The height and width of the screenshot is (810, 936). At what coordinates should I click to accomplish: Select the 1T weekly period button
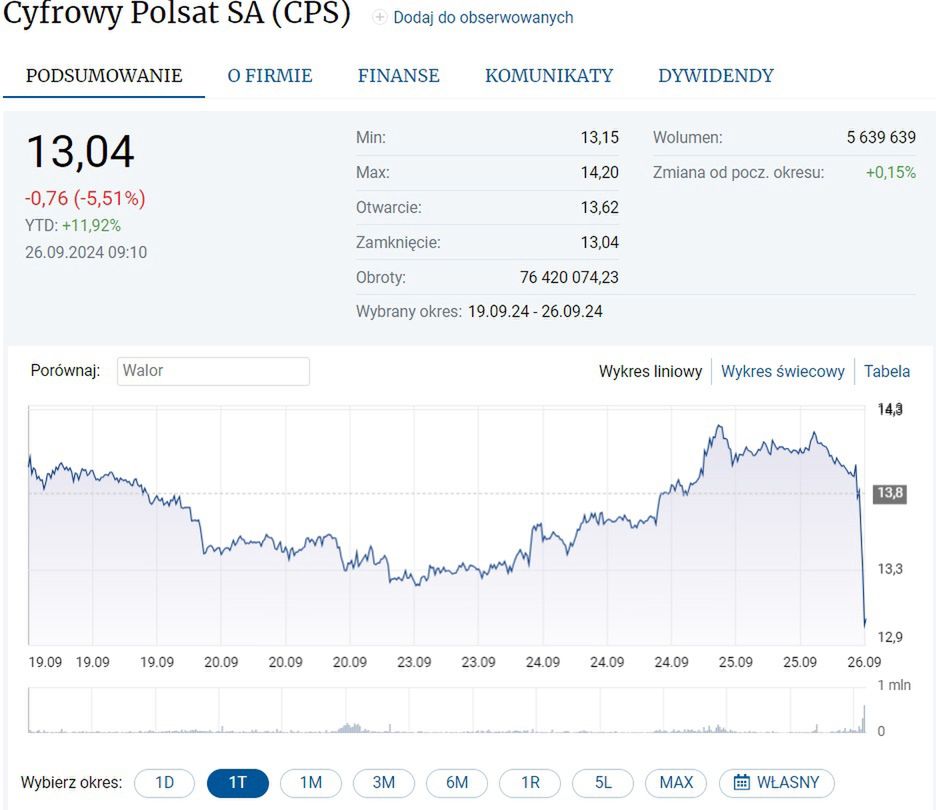[238, 783]
